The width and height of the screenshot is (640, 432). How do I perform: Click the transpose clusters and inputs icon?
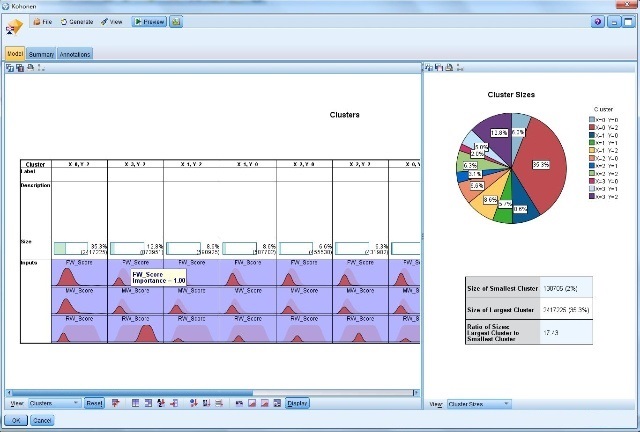pos(116,403)
